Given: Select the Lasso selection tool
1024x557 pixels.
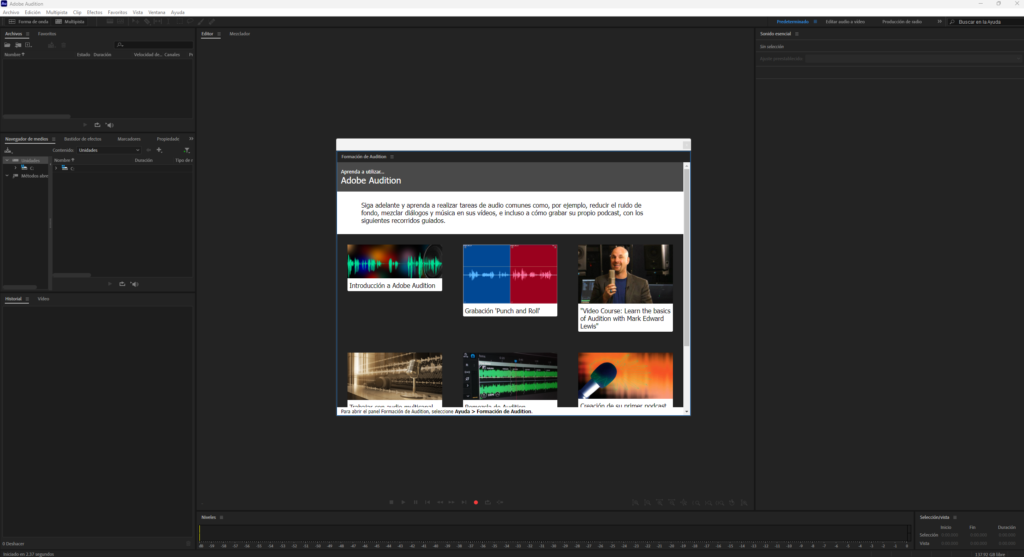Looking at the screenshot, I should pos(190,22).
